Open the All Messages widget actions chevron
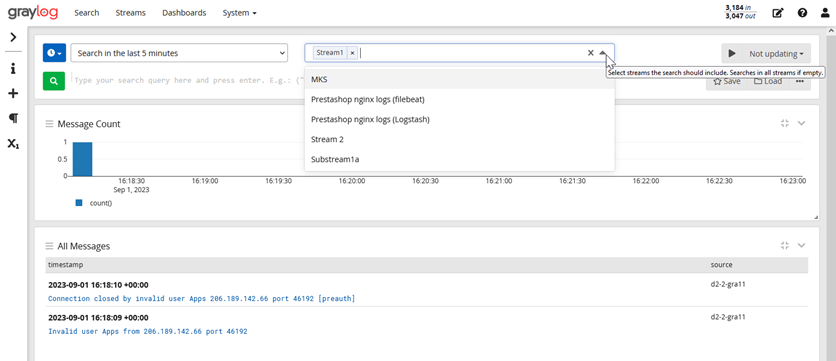 (x=801, y=245)
